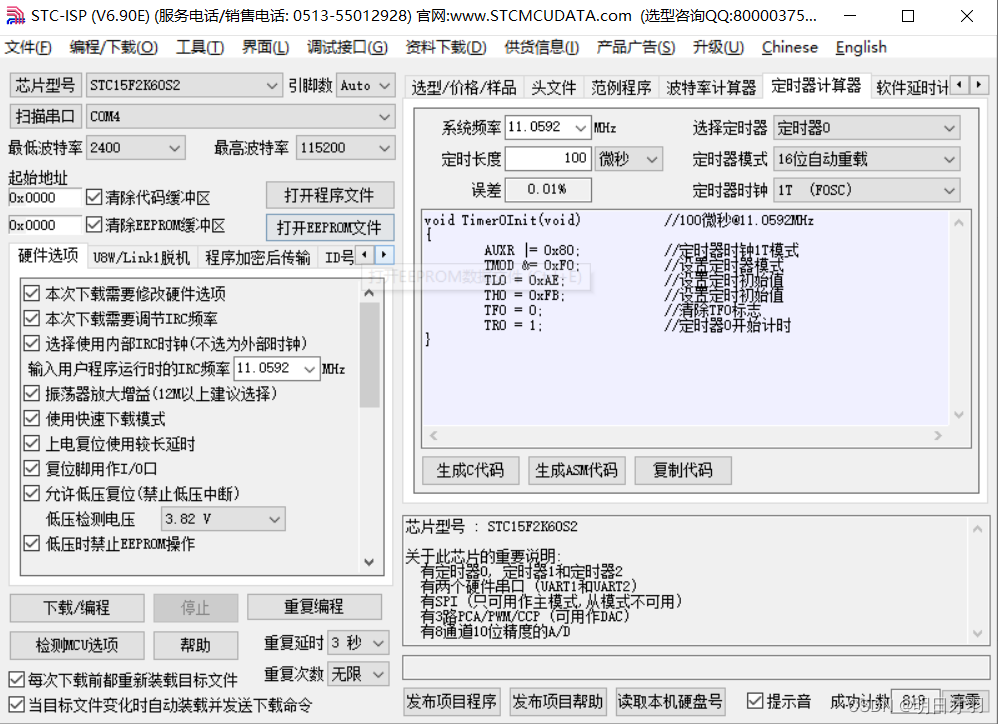Toggle 上电复位使用较长延时 checkbox
The height and width of the screenshot is (724, 998).
(31, 443)
